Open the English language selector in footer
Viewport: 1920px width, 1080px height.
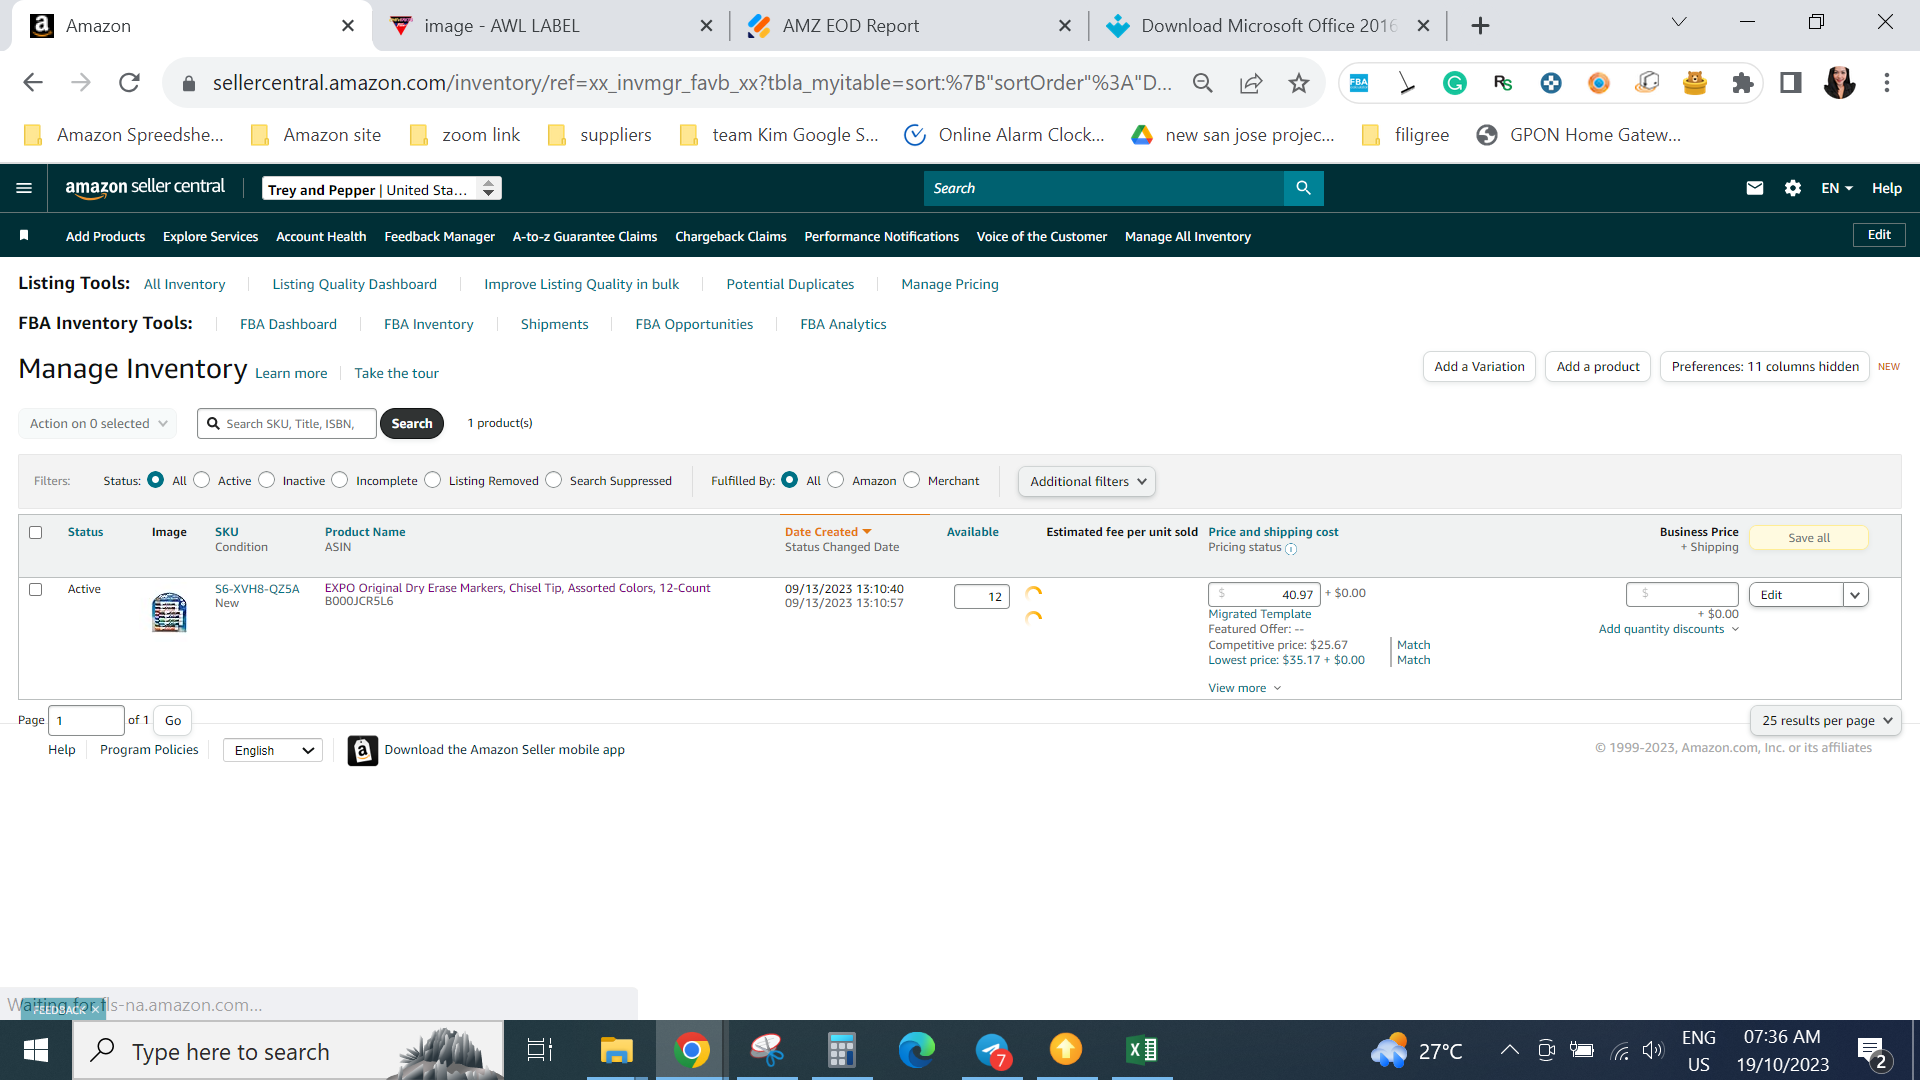click(x=273, y=750)
